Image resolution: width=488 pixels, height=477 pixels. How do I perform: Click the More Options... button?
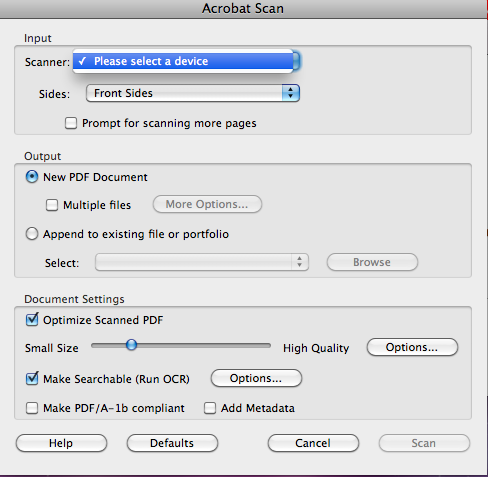[x=207, y=204]
